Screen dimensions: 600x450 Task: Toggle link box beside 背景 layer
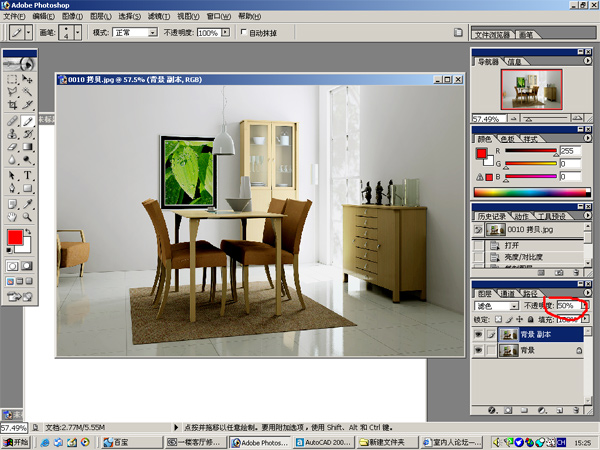[x=491, y=350]
